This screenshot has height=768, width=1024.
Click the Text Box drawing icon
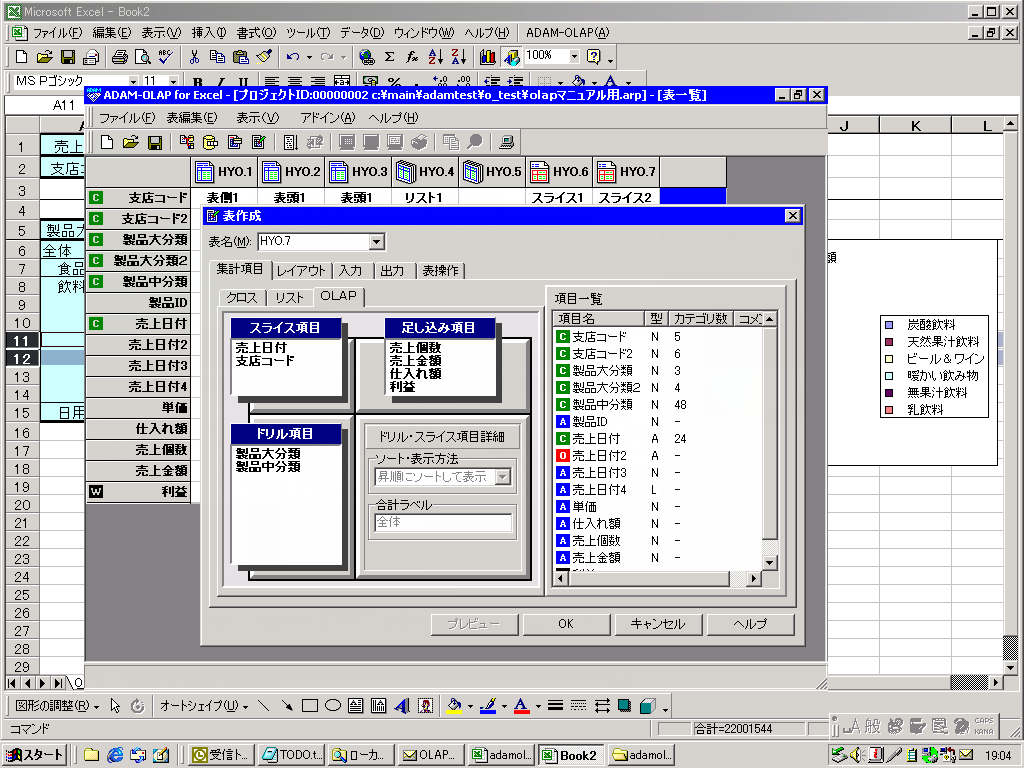[x=356, y=705]
